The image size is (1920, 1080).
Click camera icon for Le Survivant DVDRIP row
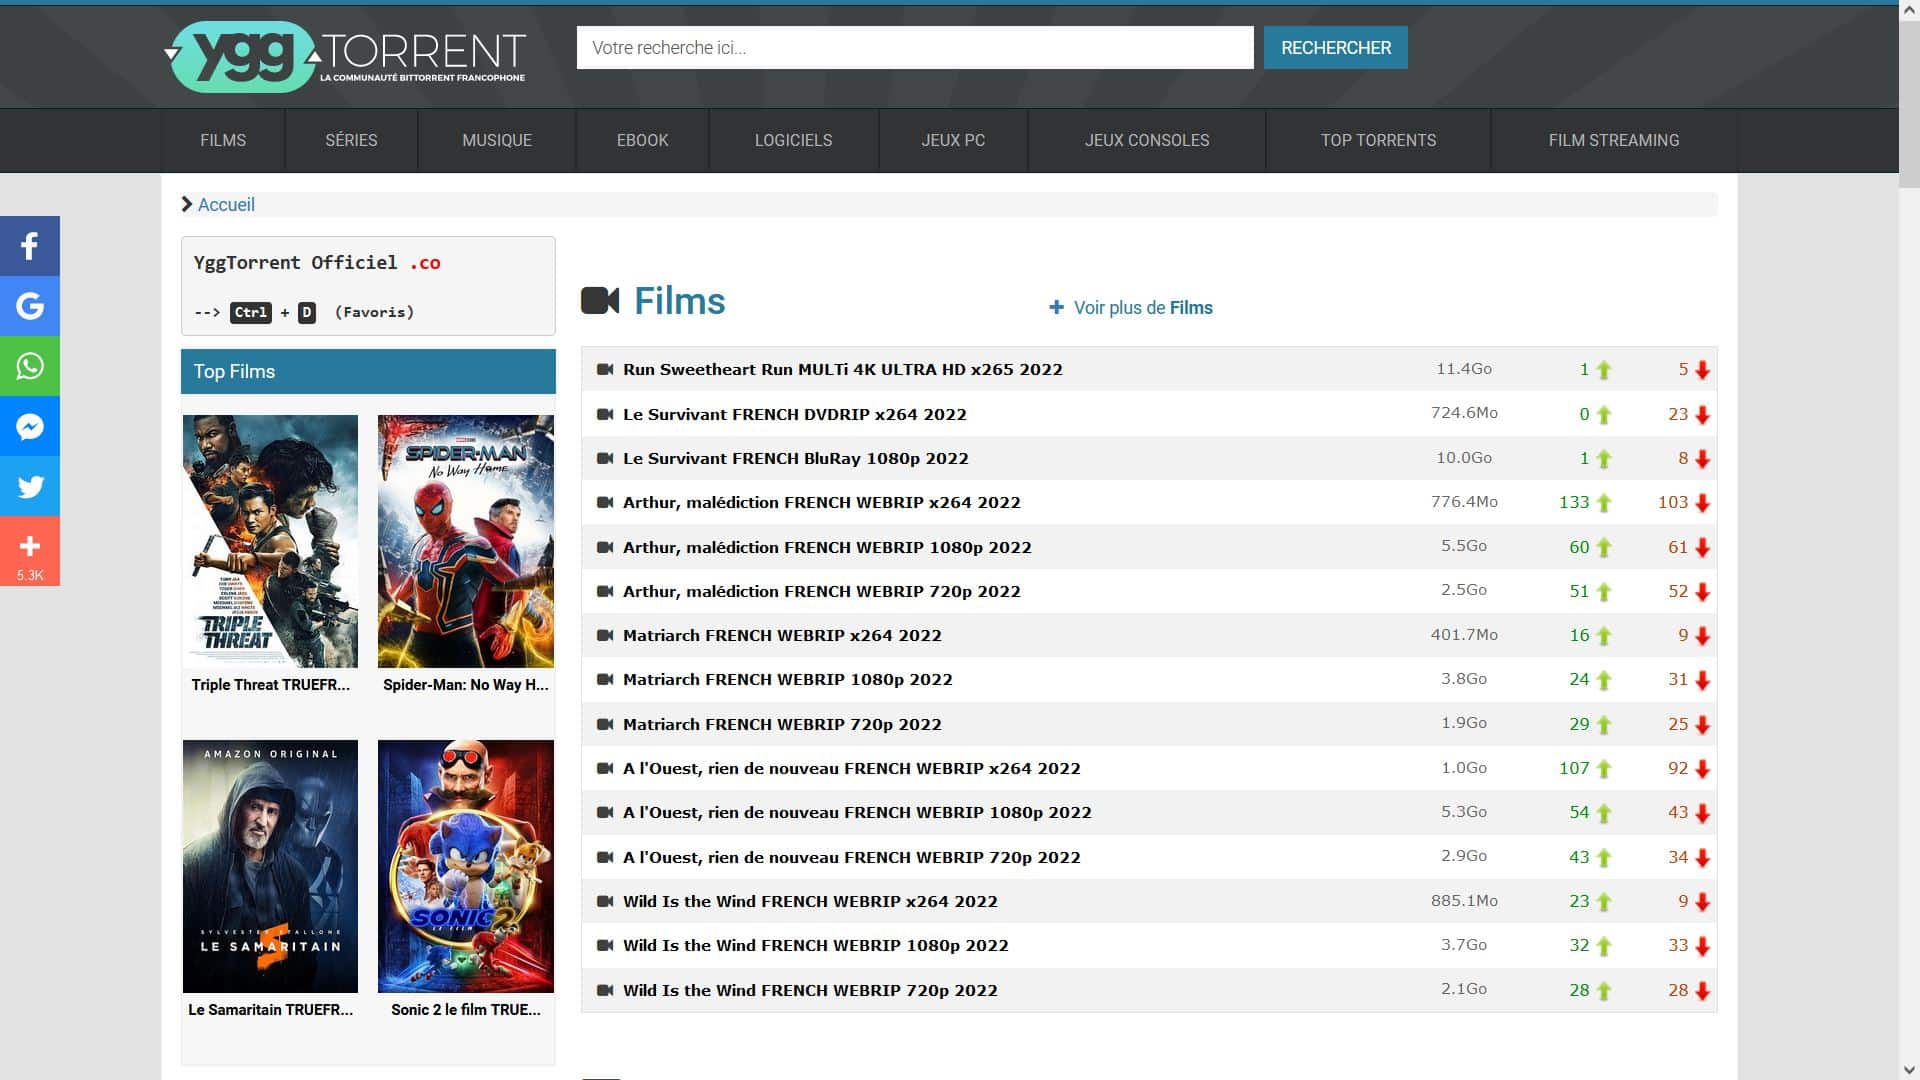point(605,414)
